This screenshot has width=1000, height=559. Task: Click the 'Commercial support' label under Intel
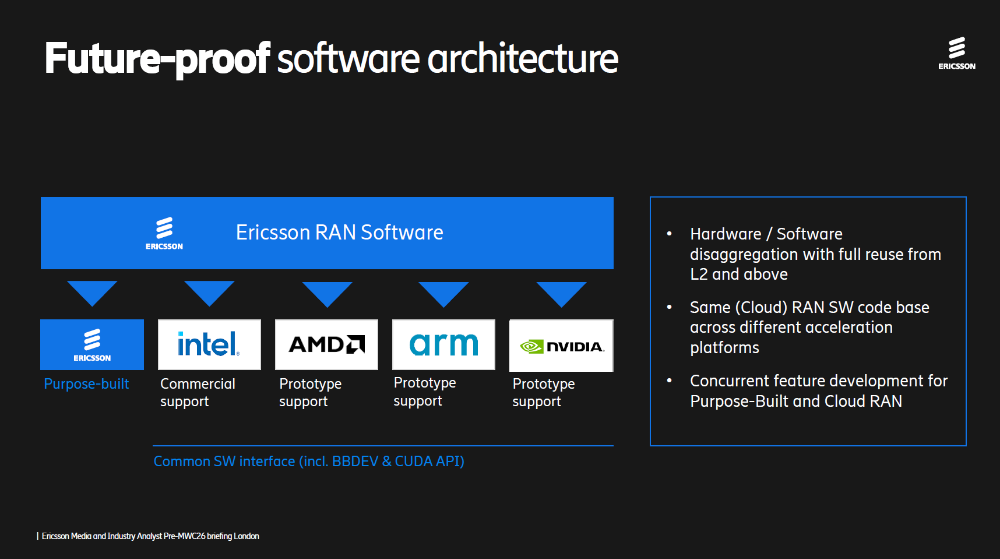[198, 392]
